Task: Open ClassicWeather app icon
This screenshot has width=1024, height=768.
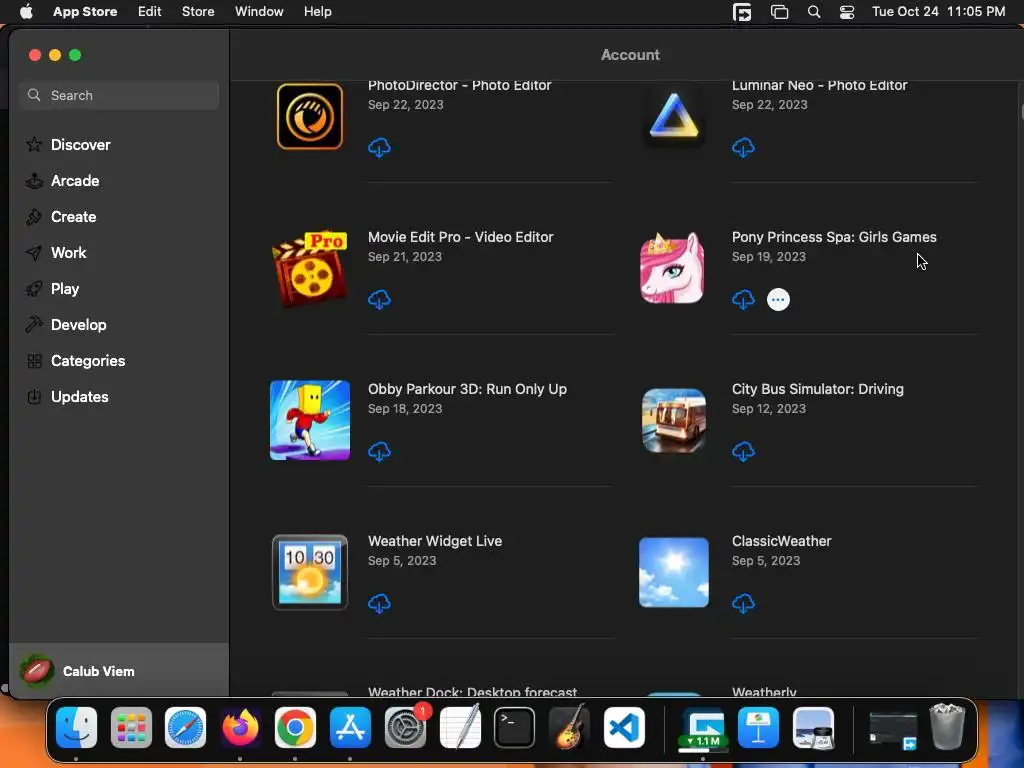Action: tap(674, 572)
